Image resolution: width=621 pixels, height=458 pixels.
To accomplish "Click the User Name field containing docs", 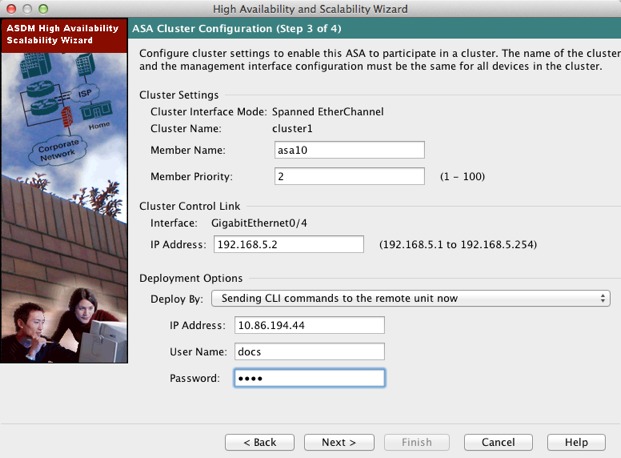I will [309, 351].
